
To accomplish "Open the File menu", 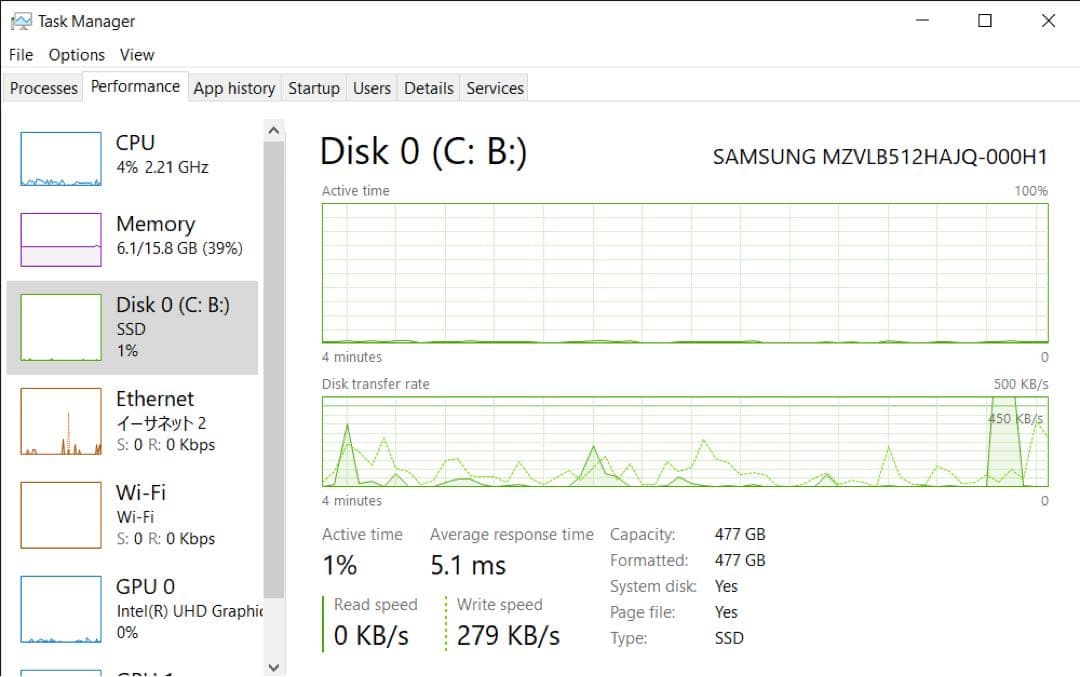I will (19, 55).
